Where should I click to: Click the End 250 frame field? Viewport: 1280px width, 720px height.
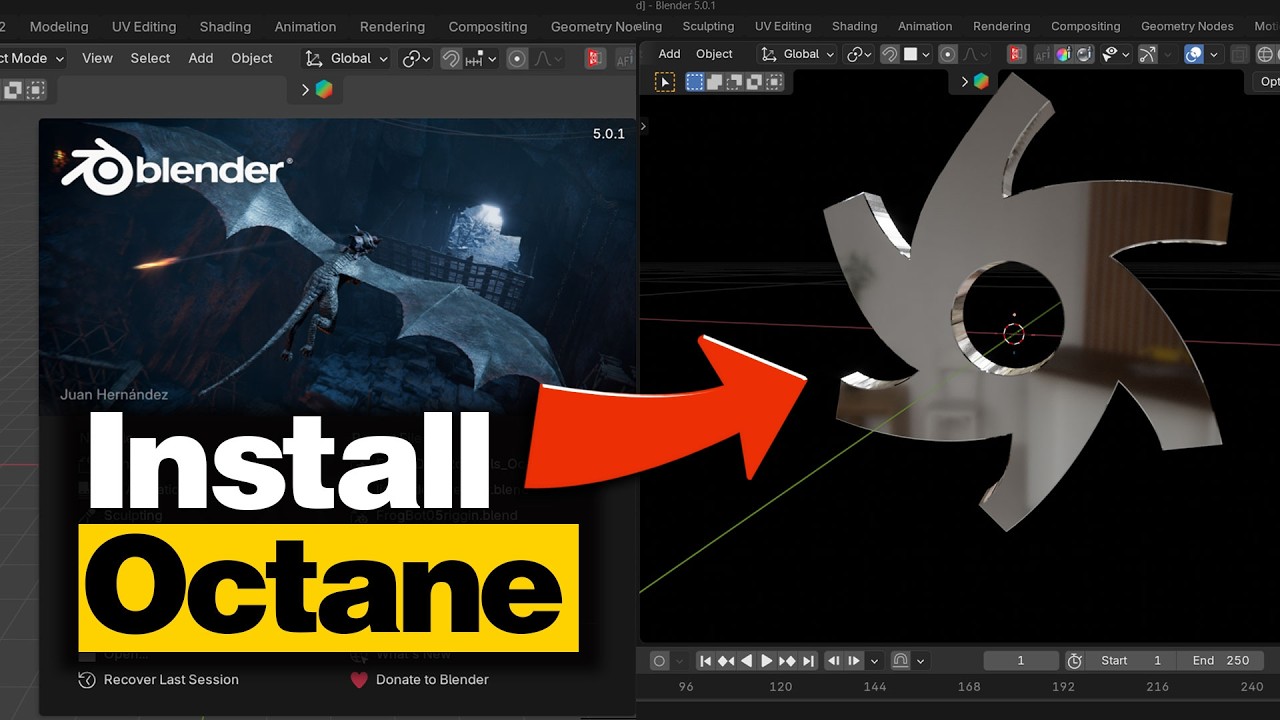point(1220,661)
